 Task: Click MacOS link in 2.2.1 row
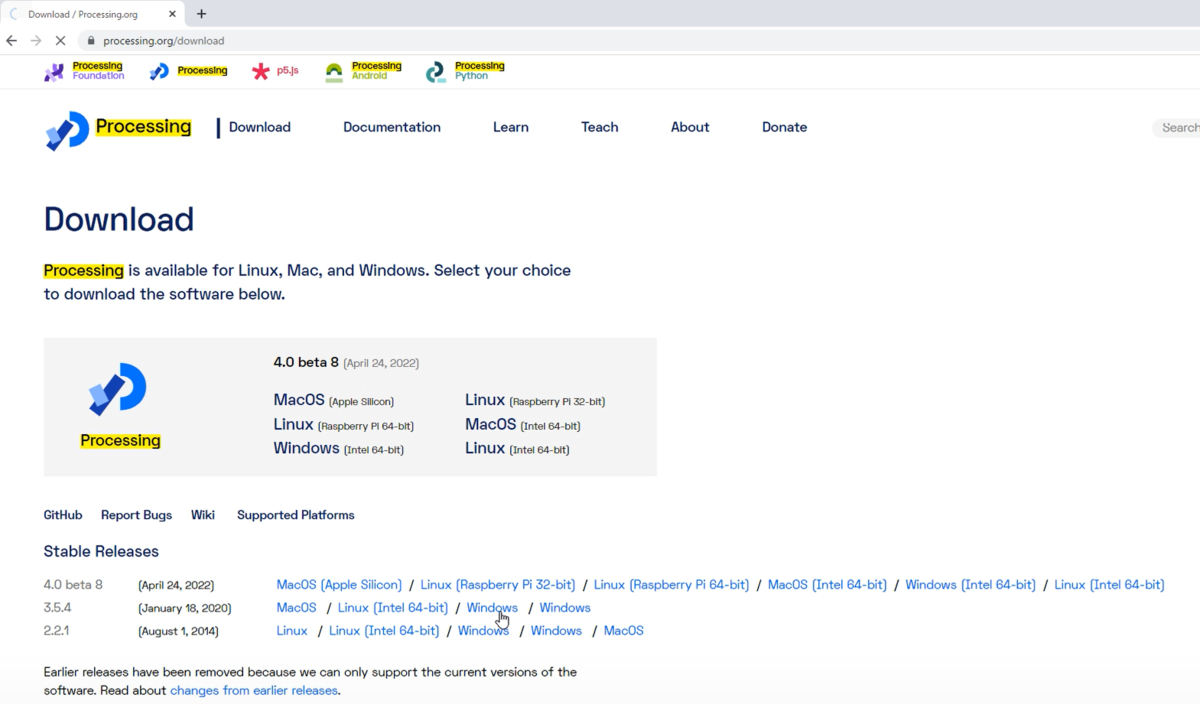point(624,630)
